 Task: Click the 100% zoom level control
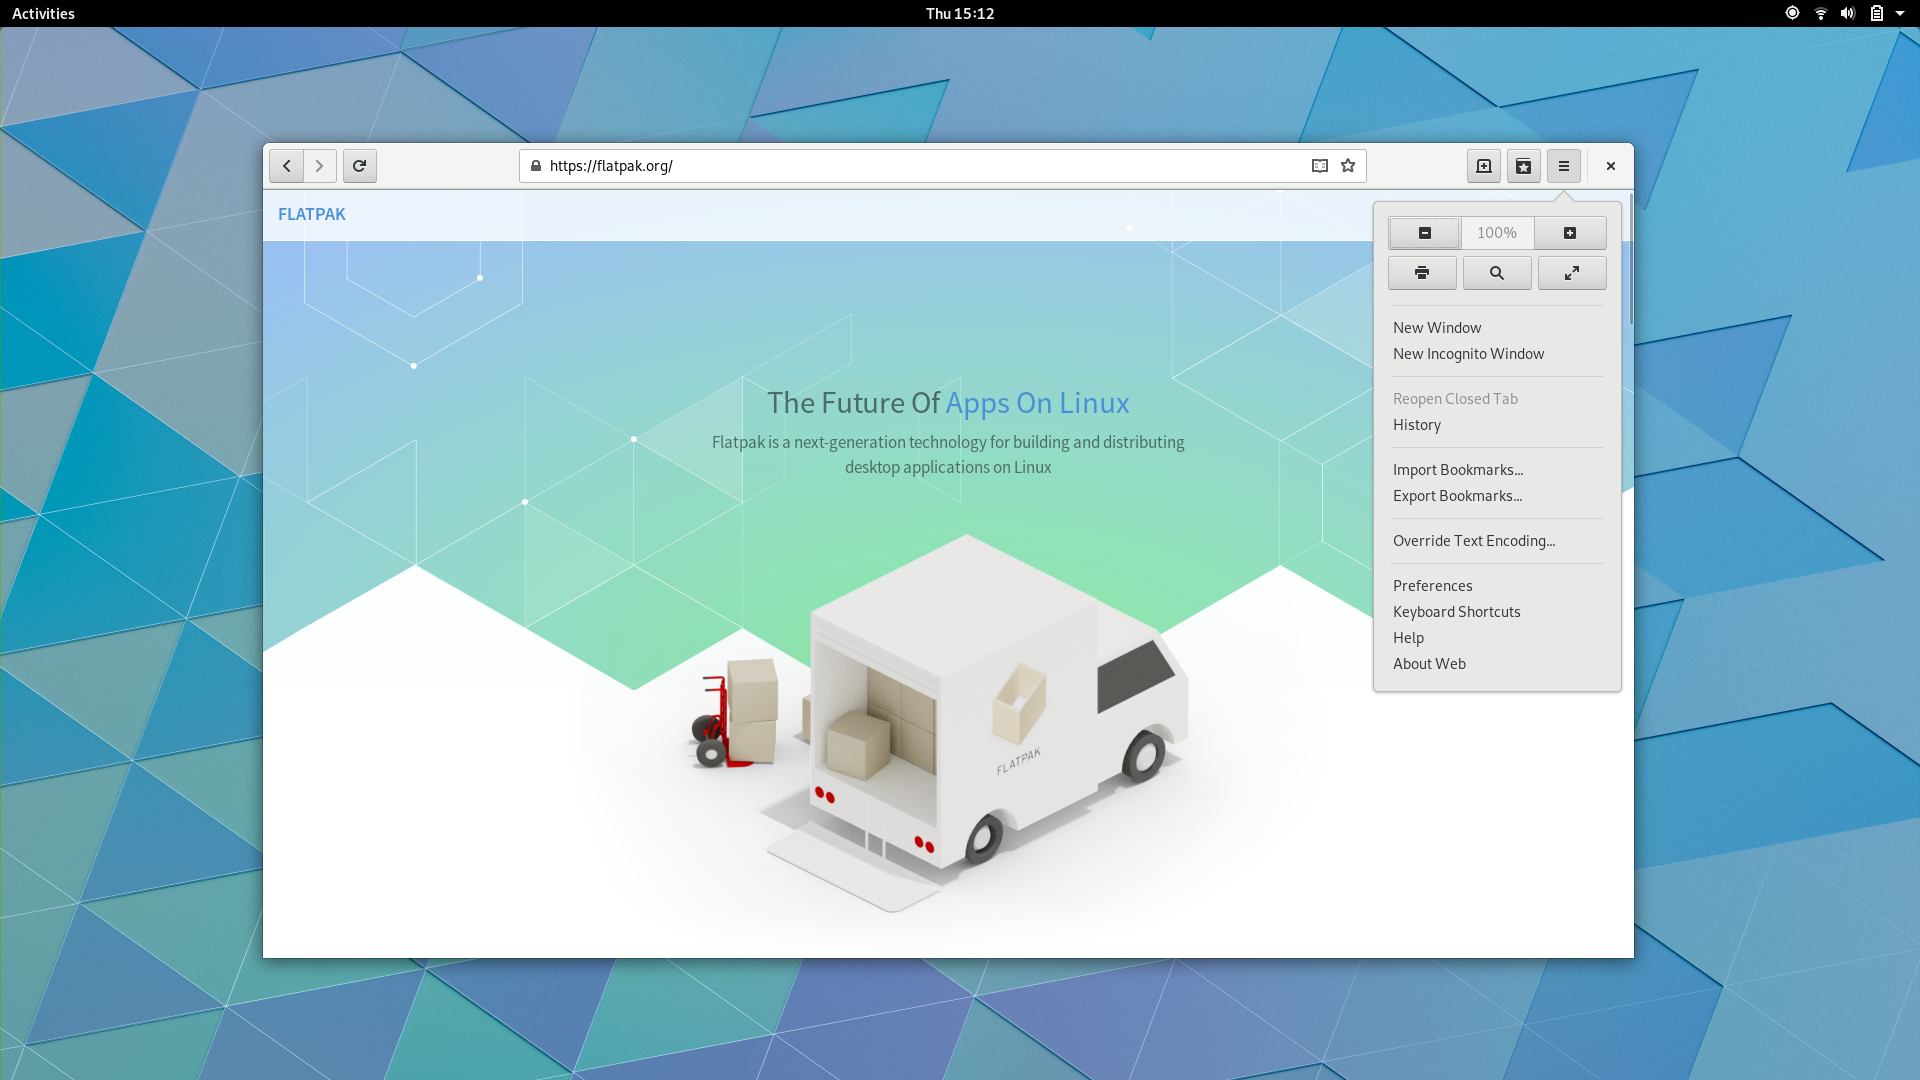point(1497,233)
